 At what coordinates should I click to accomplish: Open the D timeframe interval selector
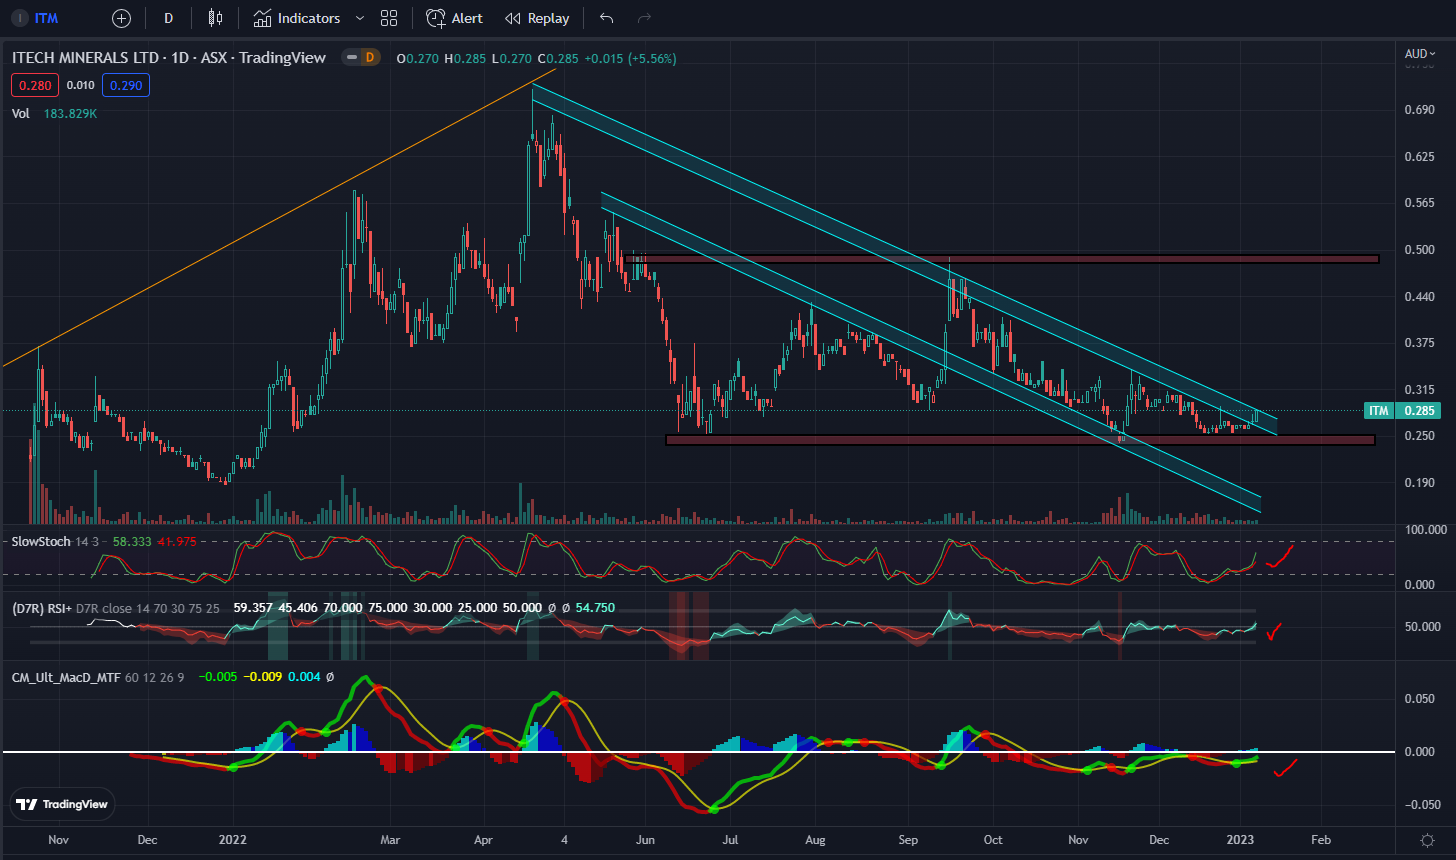[x=168, y=18]
